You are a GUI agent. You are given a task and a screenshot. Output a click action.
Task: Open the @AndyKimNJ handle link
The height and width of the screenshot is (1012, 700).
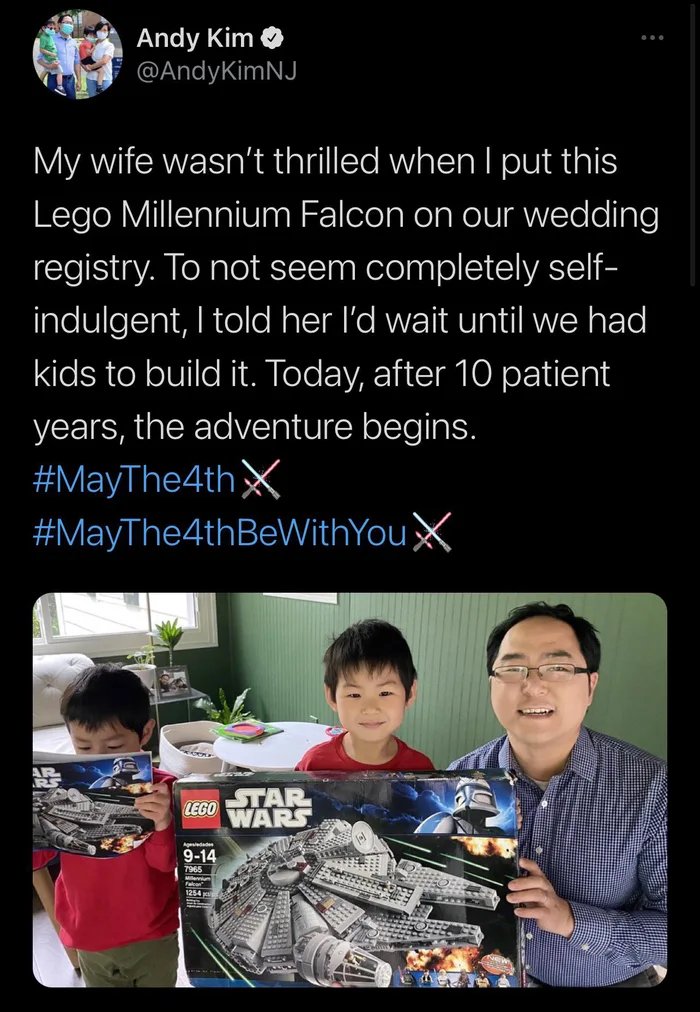pyautogui.click(x=214, y=72)
